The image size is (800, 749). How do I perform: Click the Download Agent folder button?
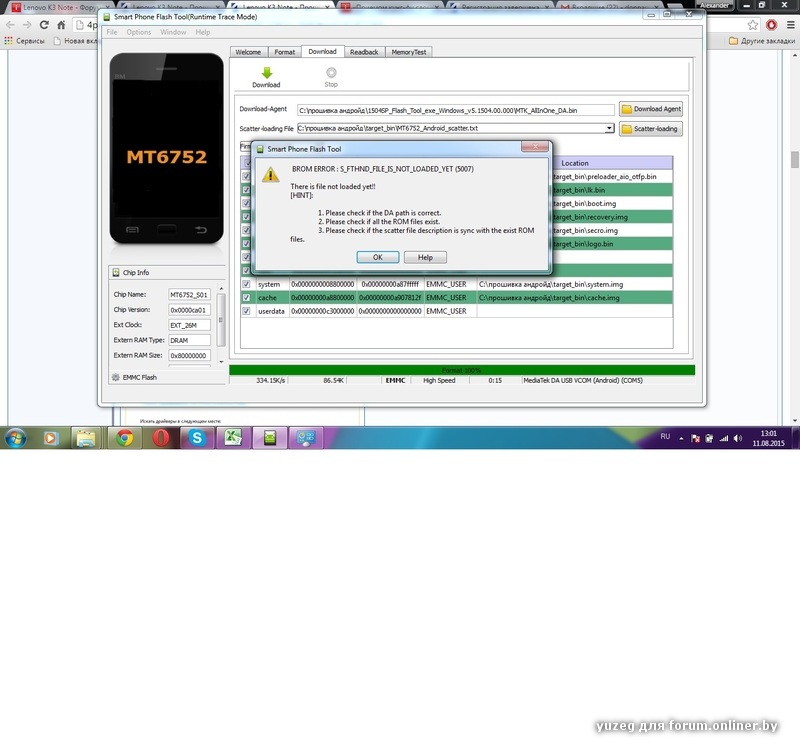coord(651,109)
